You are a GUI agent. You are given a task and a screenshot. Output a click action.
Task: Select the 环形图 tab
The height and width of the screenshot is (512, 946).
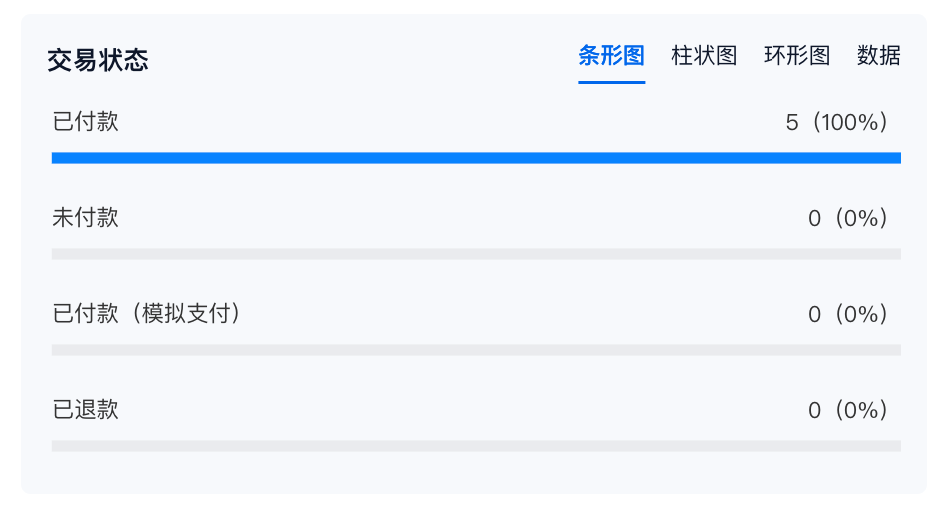(x=797, y=56)
